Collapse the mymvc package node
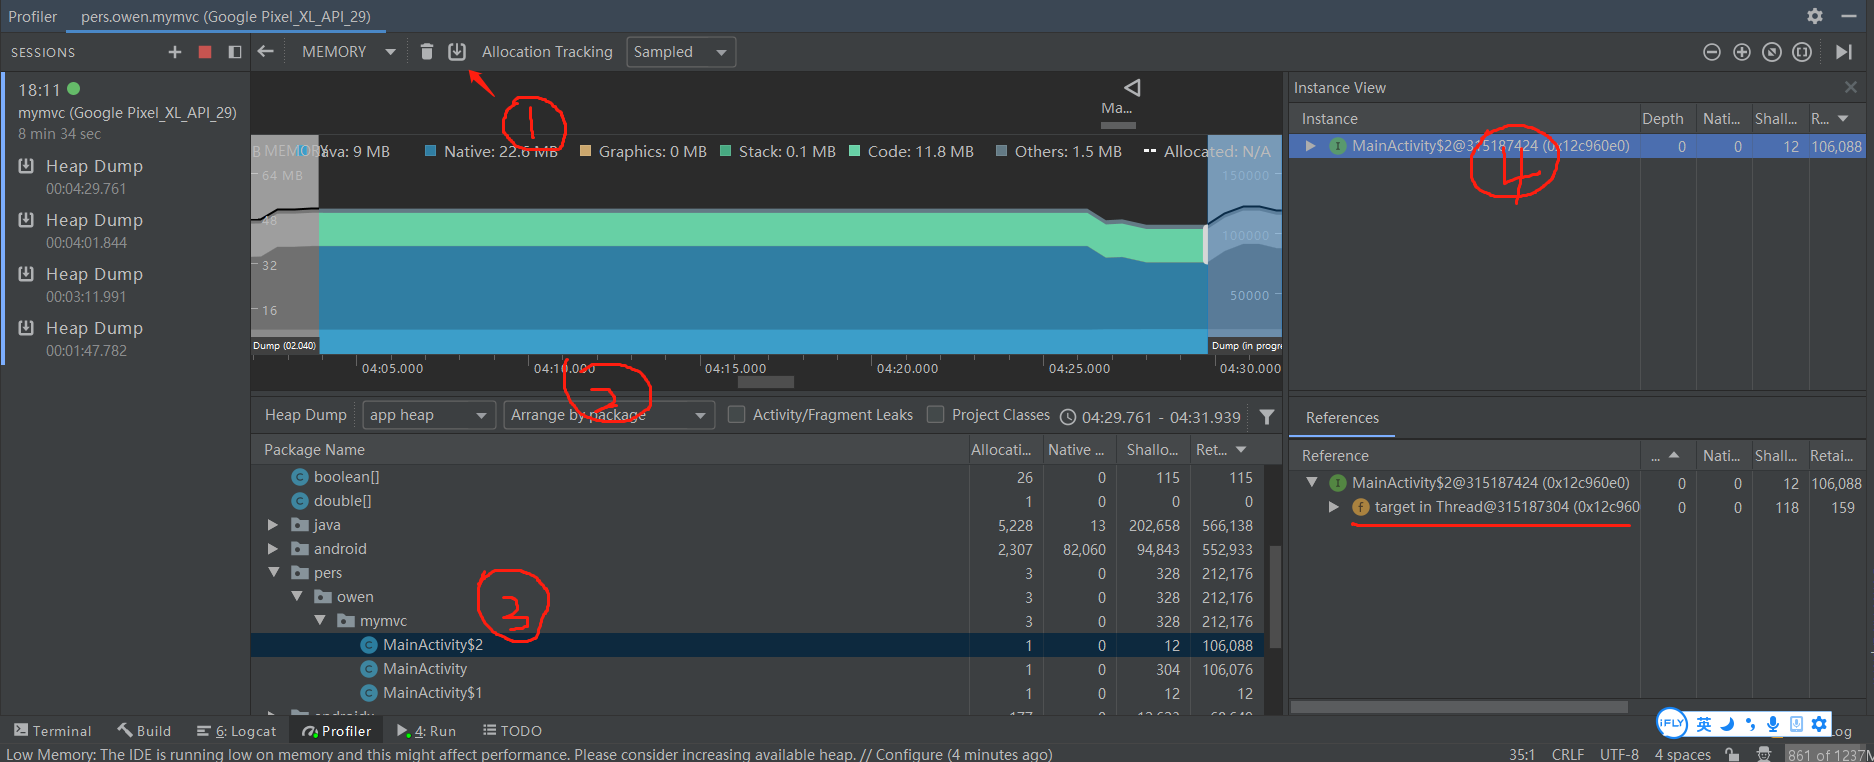 [320, 621]
